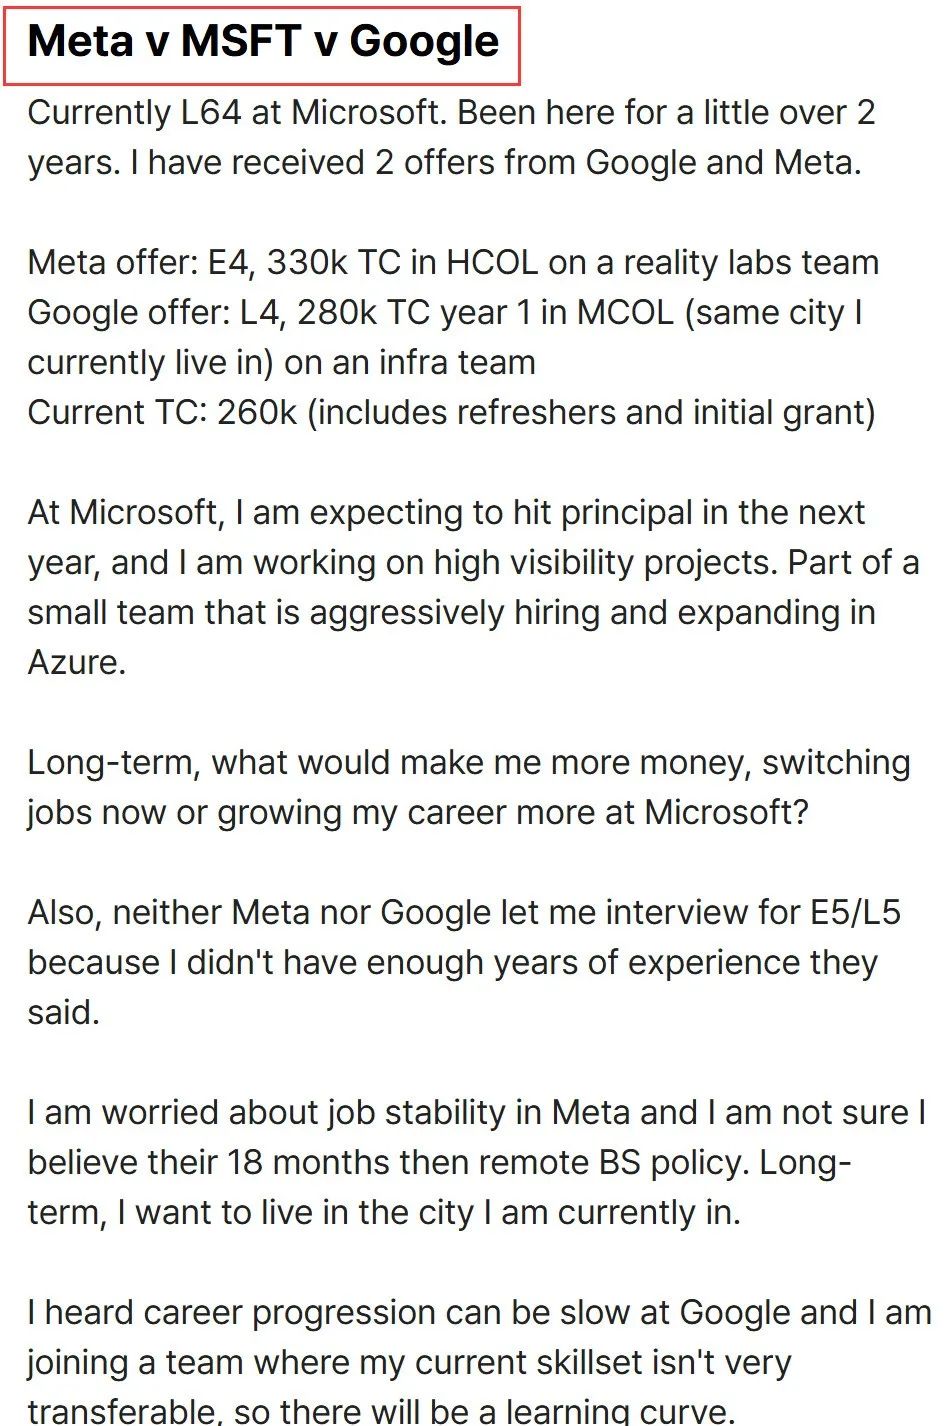The height and width of the screenshot is (1426, 948).
Task: Click the word "Azure." ending the paragraph
Action: point(77,662)
